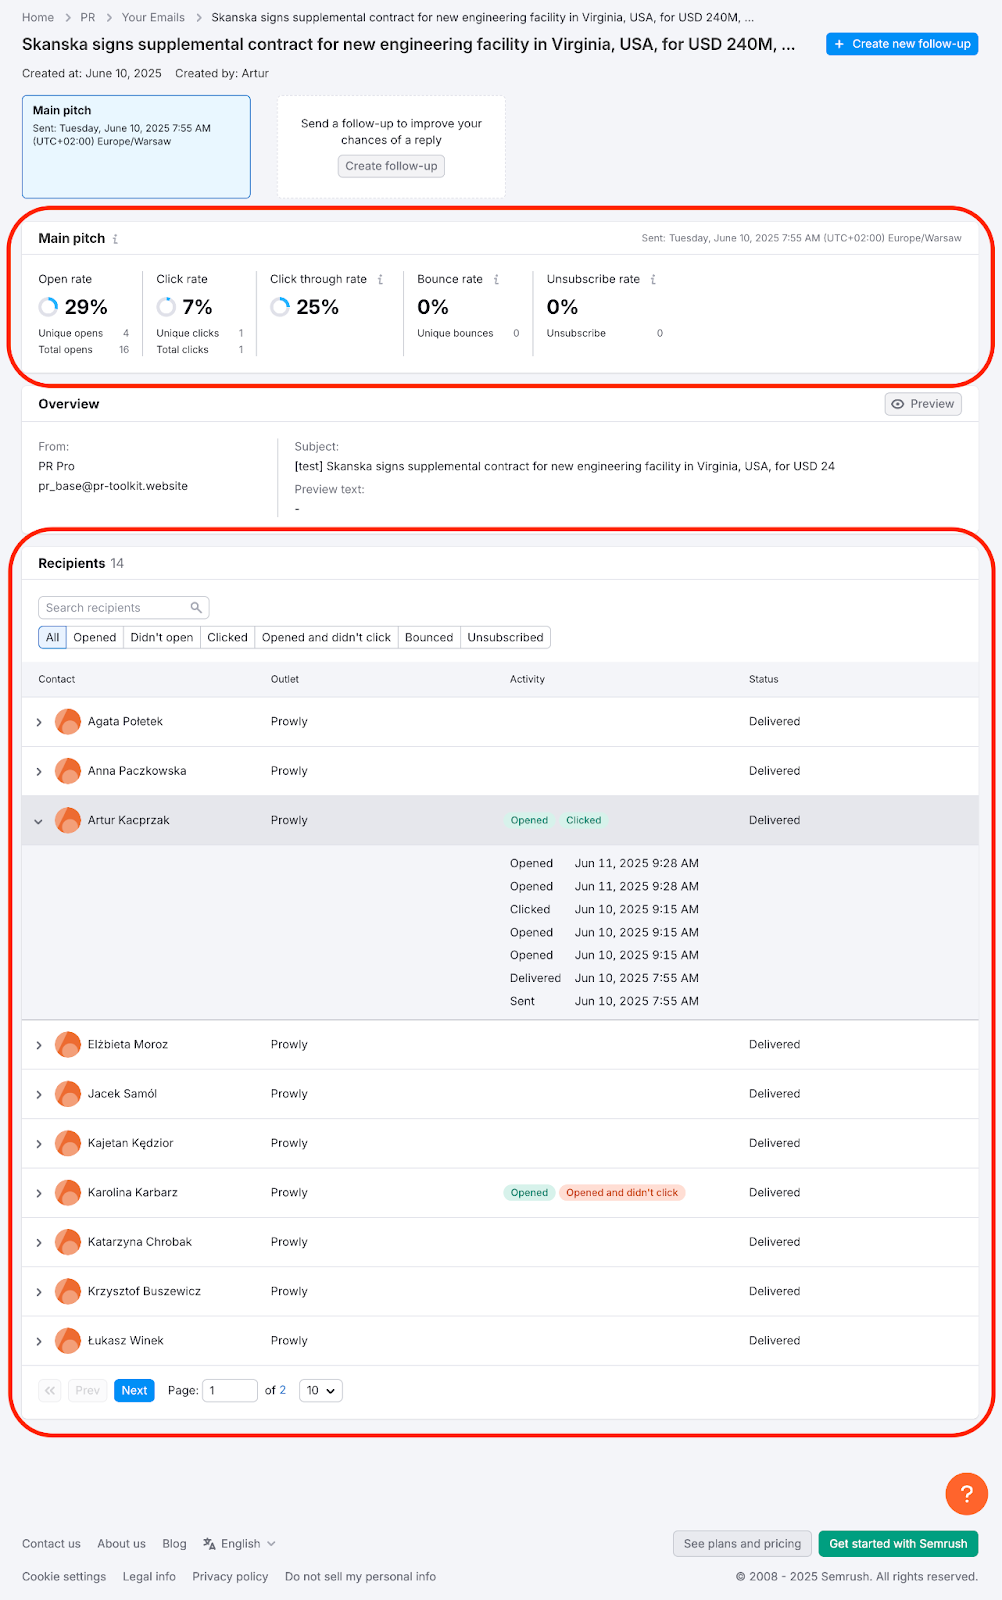
Task: Click info icon beside Bounce rate
Action: [496, 280]
